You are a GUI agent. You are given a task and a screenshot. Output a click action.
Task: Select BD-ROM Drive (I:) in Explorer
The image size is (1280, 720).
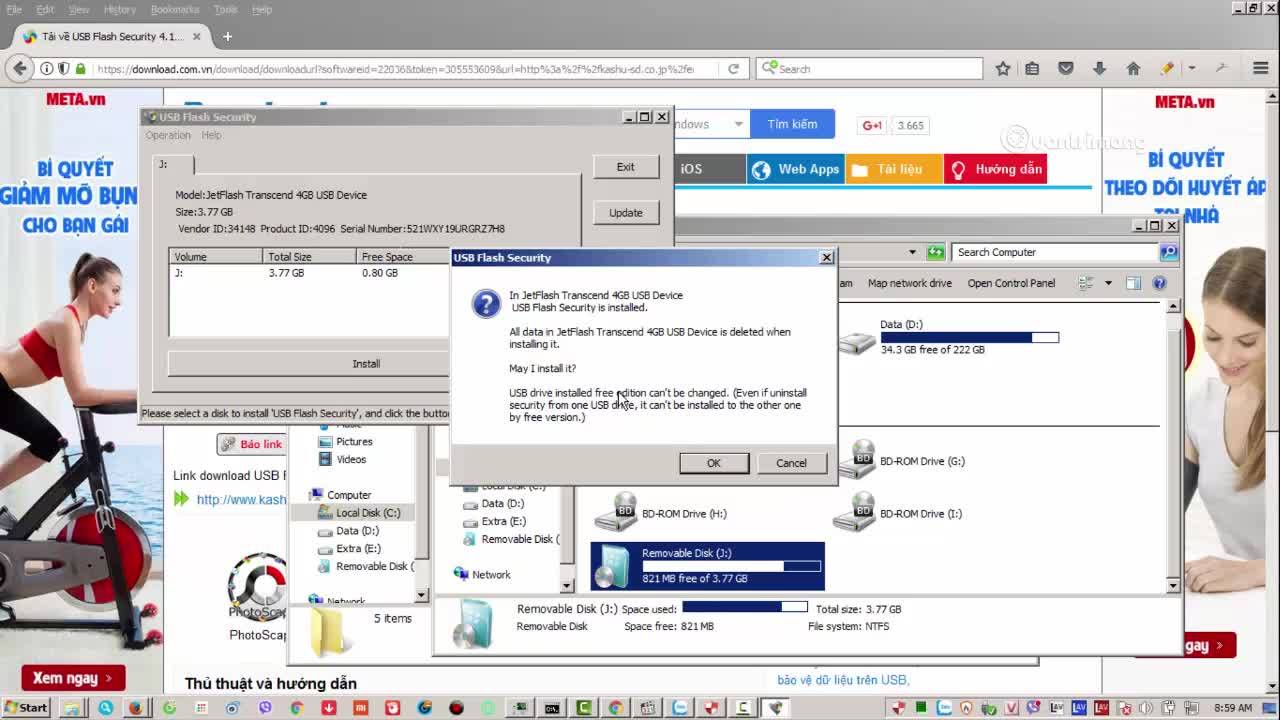coord(898,513)
